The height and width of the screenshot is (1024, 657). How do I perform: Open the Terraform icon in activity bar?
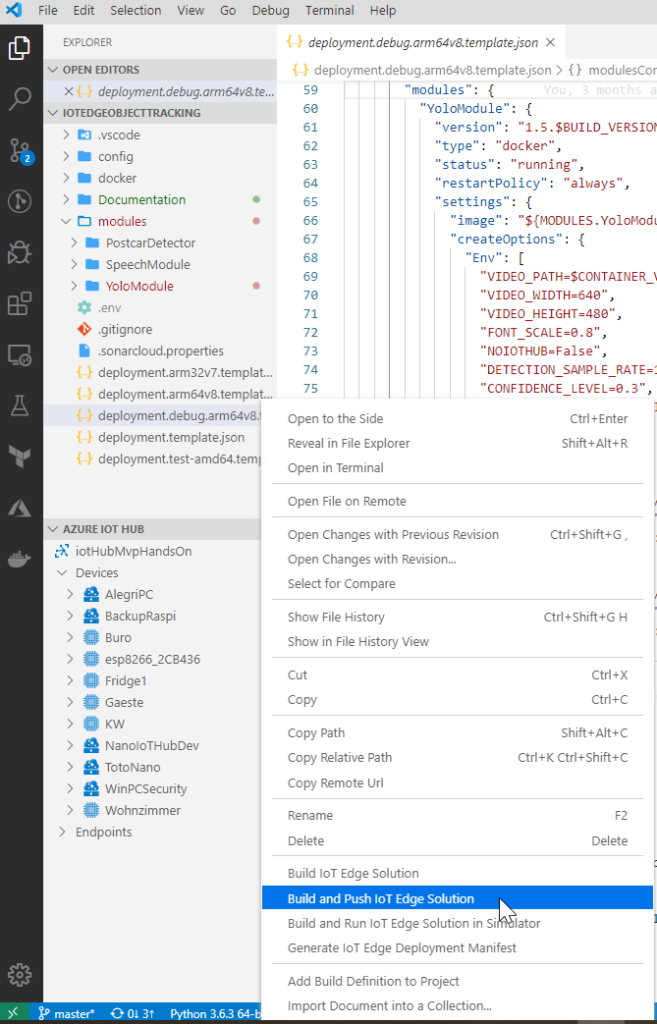point(20,456)
